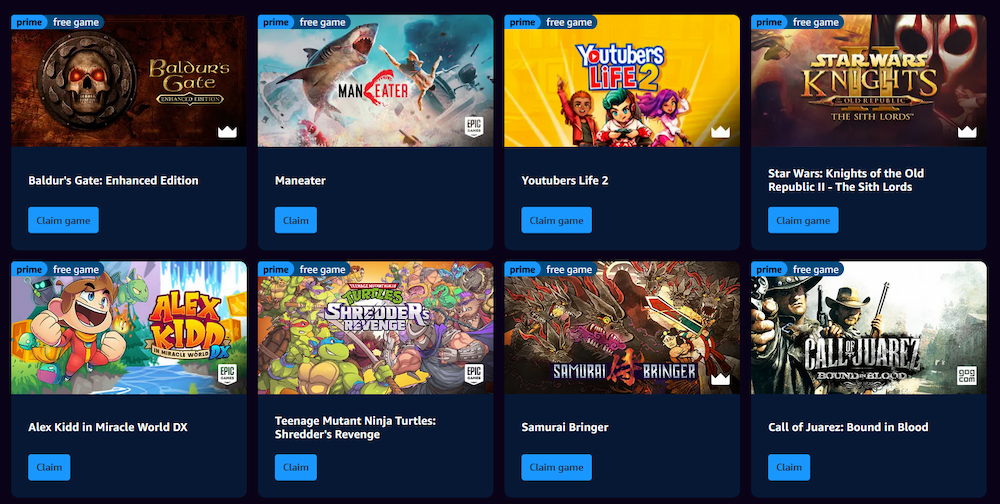1000x504 pixels.
Task: Open the Samurai Bringer artwork thumbnail
Action: point(622,328)
